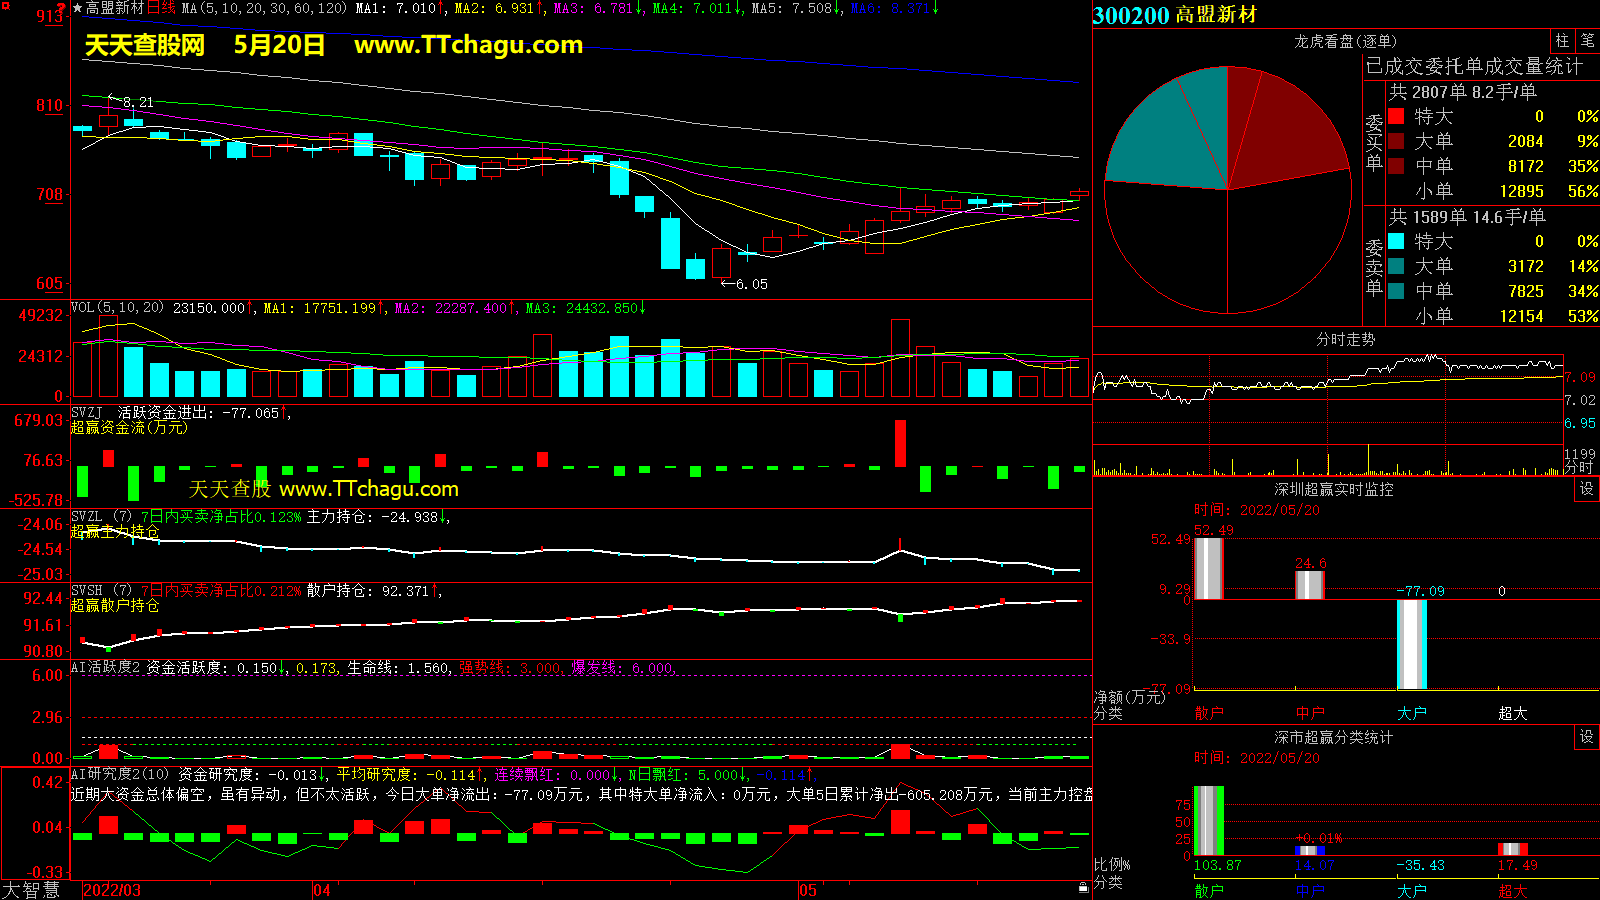1600x900 pixels.
Task: Click the VOL(5,10,20) indicator label
Action: tap(118, 308)
